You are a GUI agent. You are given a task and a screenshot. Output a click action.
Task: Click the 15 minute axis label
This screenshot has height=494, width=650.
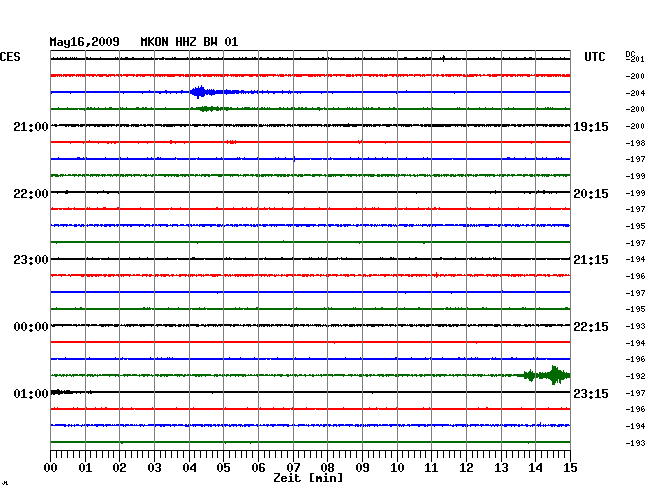[570, 467]
